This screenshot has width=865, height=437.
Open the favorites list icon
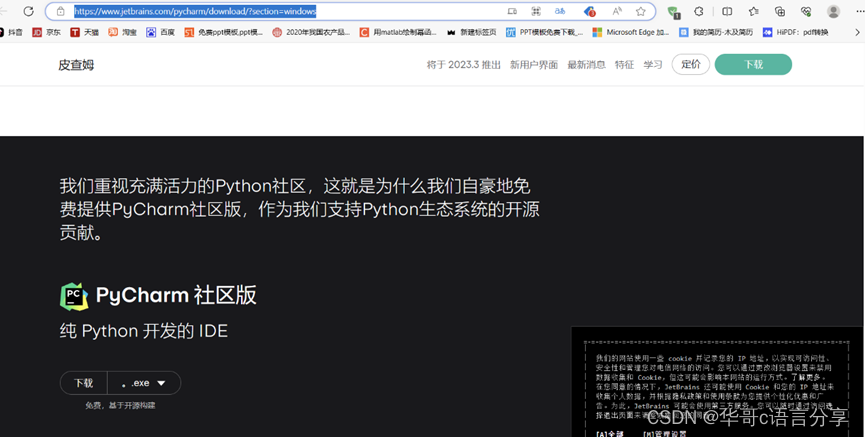point(754,11)
